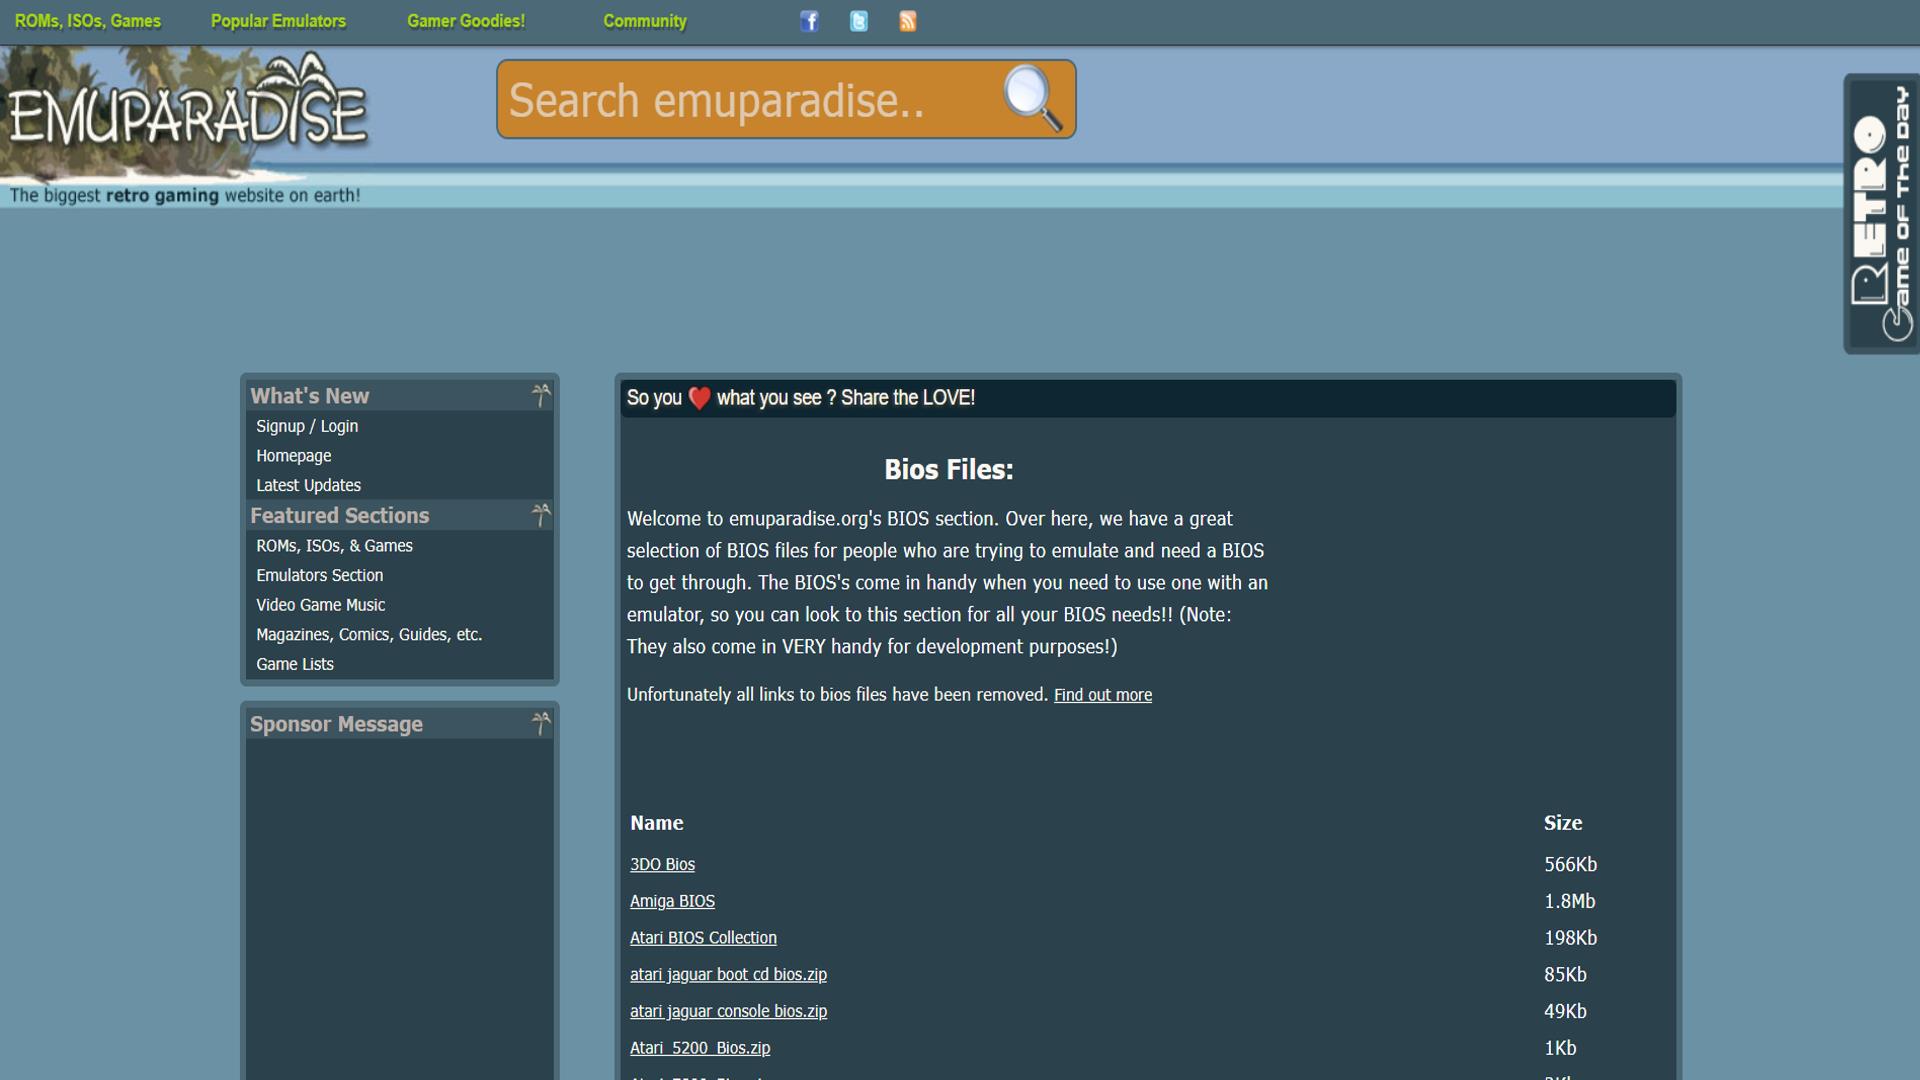Screen dimensions: 1920x1080
Task: Open the Facebook page icon
Action: coord(809,21)
